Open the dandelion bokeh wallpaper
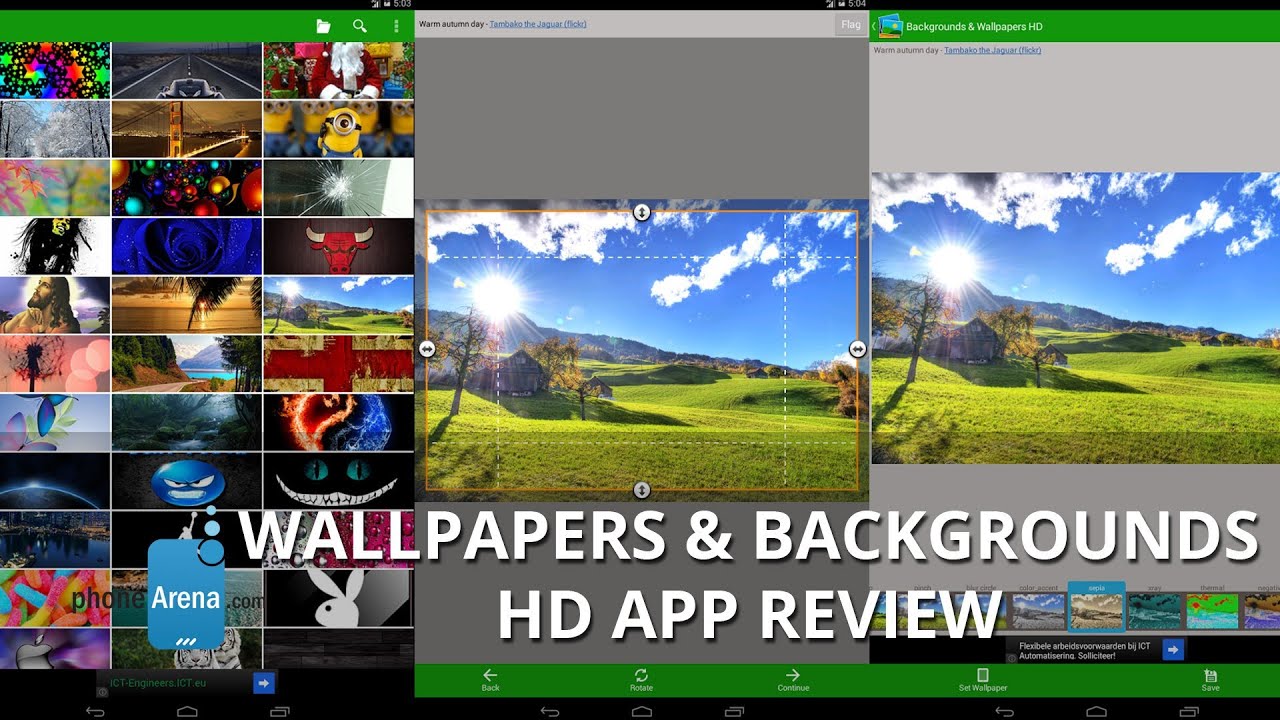The height and width of the screenshot is (720, 1280). 55,364
